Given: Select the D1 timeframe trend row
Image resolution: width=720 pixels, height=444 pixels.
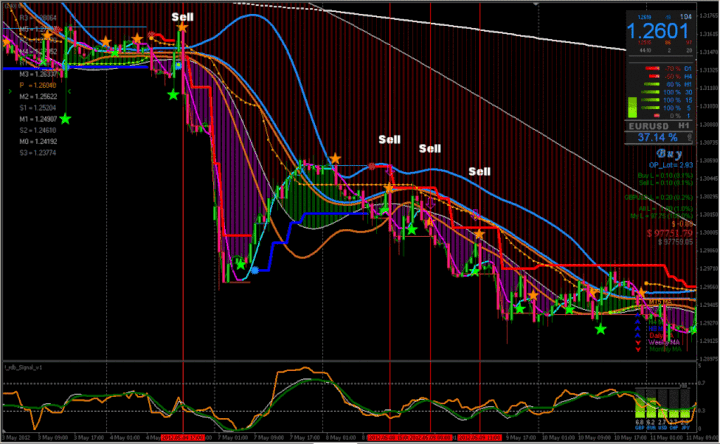Looking at the screenshot, I should [669, 68].
